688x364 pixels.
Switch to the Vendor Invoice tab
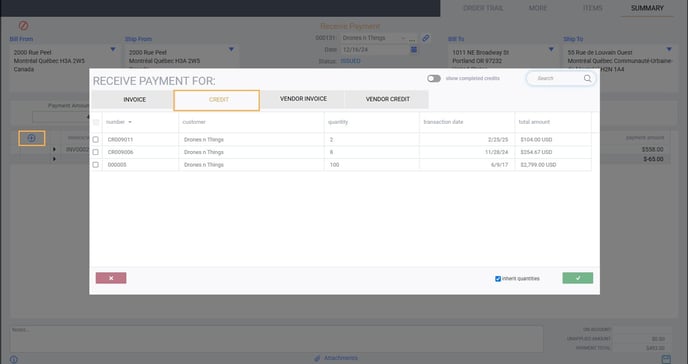coord(303,99)
